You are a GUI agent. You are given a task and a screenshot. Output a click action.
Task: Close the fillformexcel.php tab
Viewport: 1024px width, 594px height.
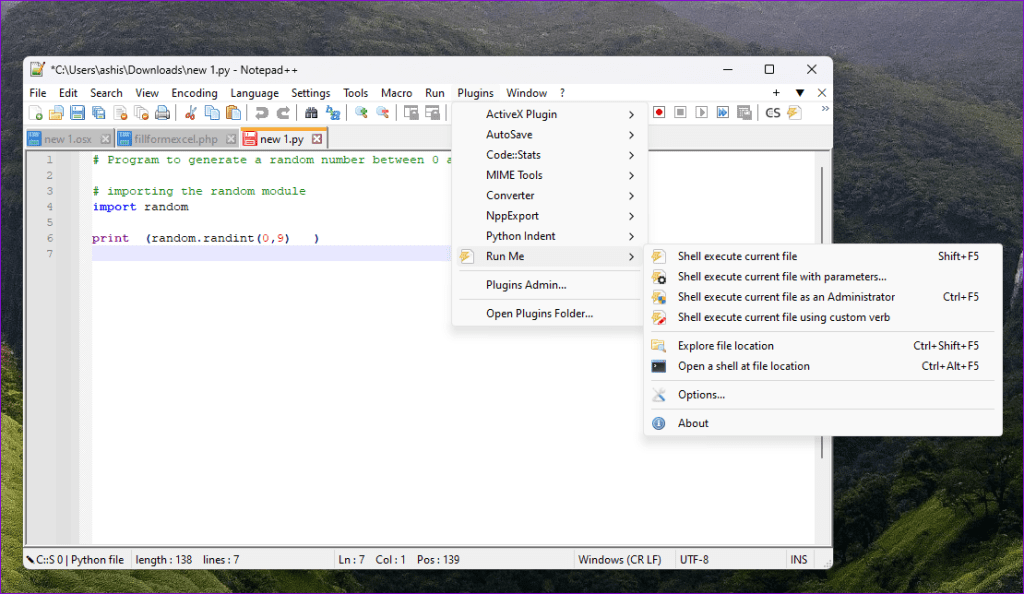tap(231, 139)
